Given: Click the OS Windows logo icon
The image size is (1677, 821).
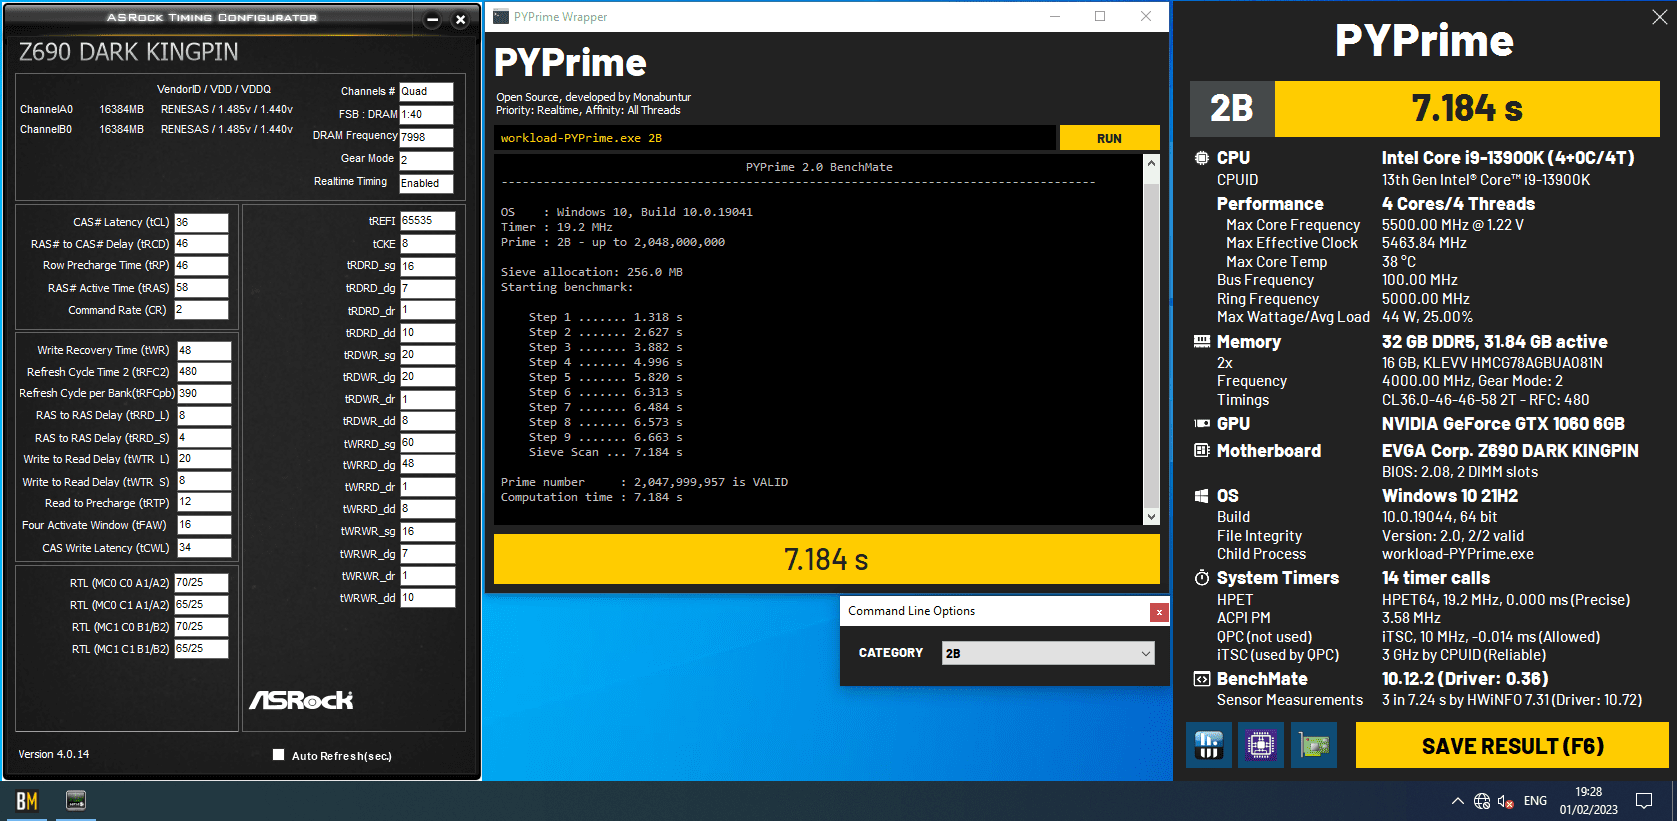Looking at the screenshot, I should [1201, 496].
